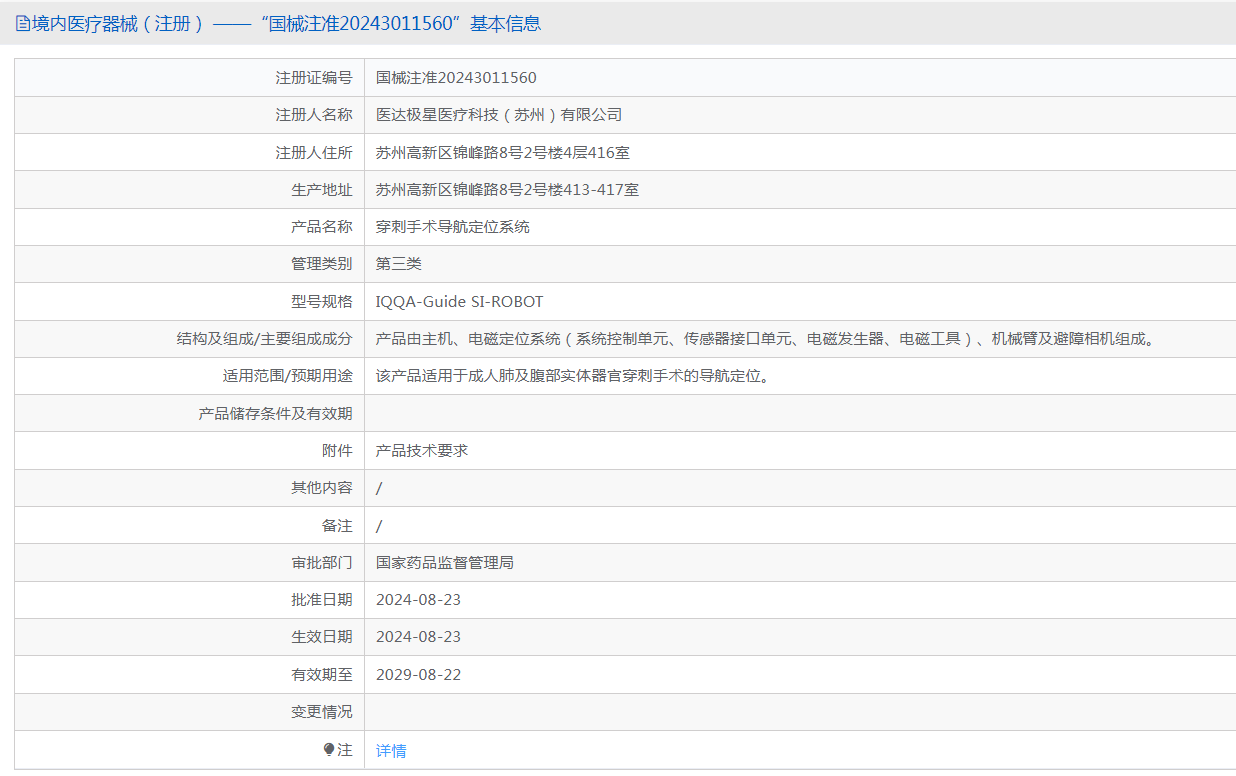
Task: Click the 适用范围/预期用途 label
Action: pyautogui.click(x=288, y=376)
